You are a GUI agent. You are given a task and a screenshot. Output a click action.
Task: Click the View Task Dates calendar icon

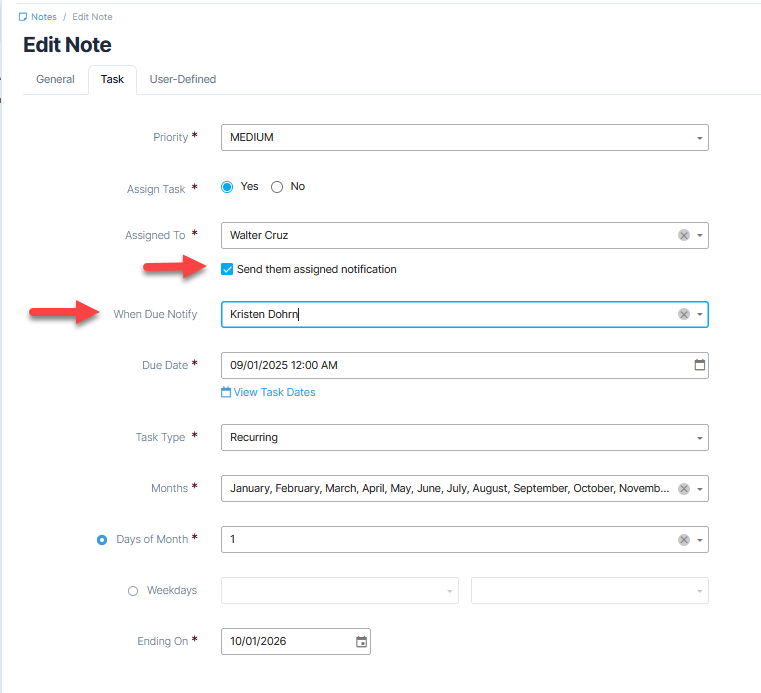tap(226, 393)
